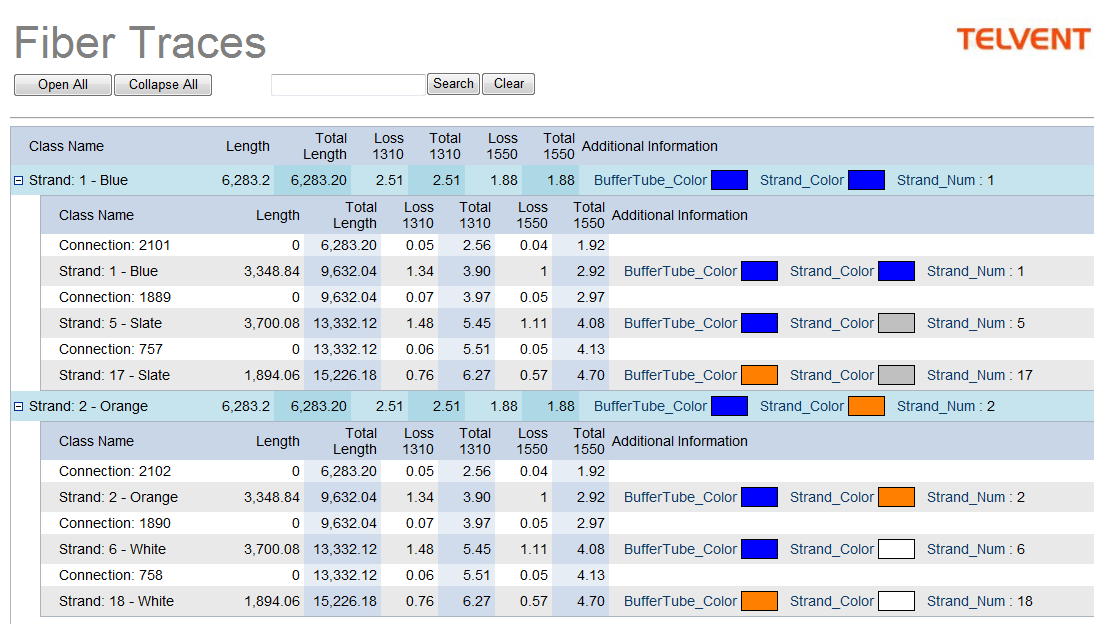Select the Connection: 2101 row label
1094x624 pixels.
coord(114,245)
